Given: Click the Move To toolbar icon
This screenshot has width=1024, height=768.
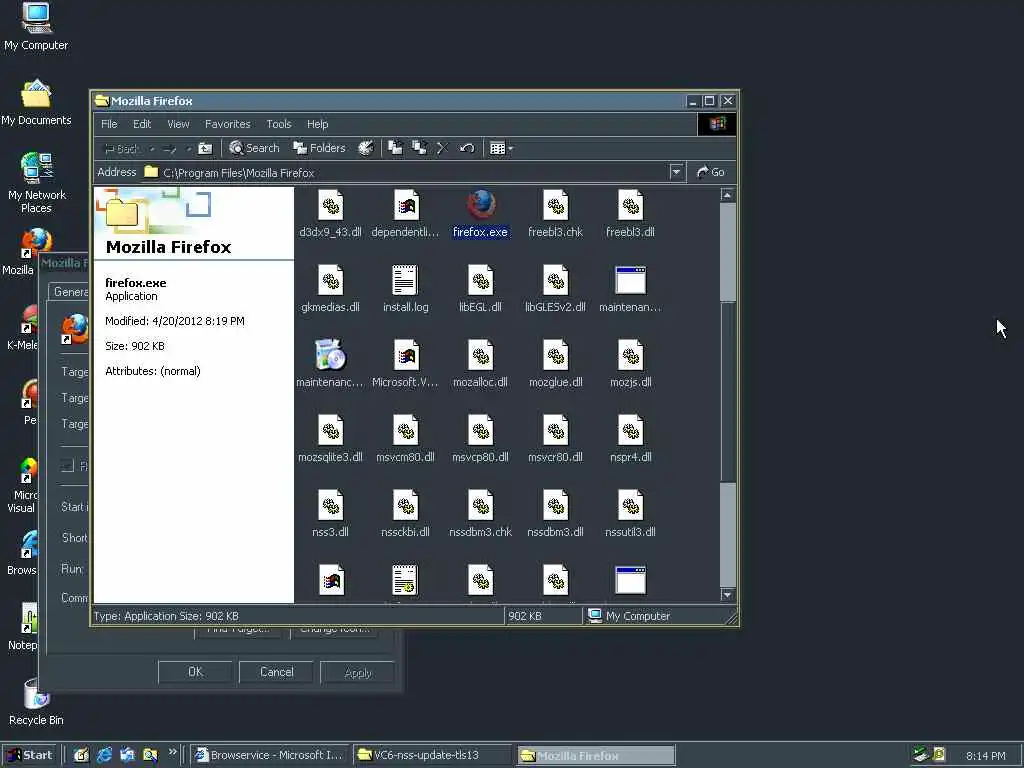Looking at the screenshot, I should point(395,148).
